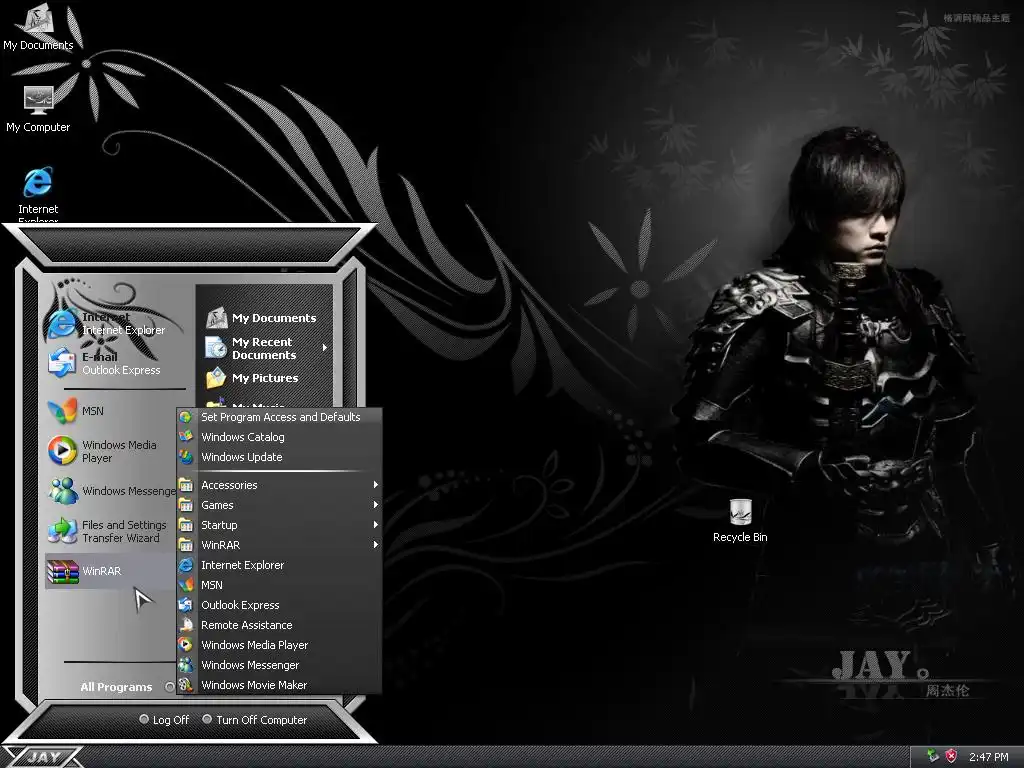Open Windows Messenger in left Start pane
The height and width of the screenshot is (768, 1024).
[111, 490]
